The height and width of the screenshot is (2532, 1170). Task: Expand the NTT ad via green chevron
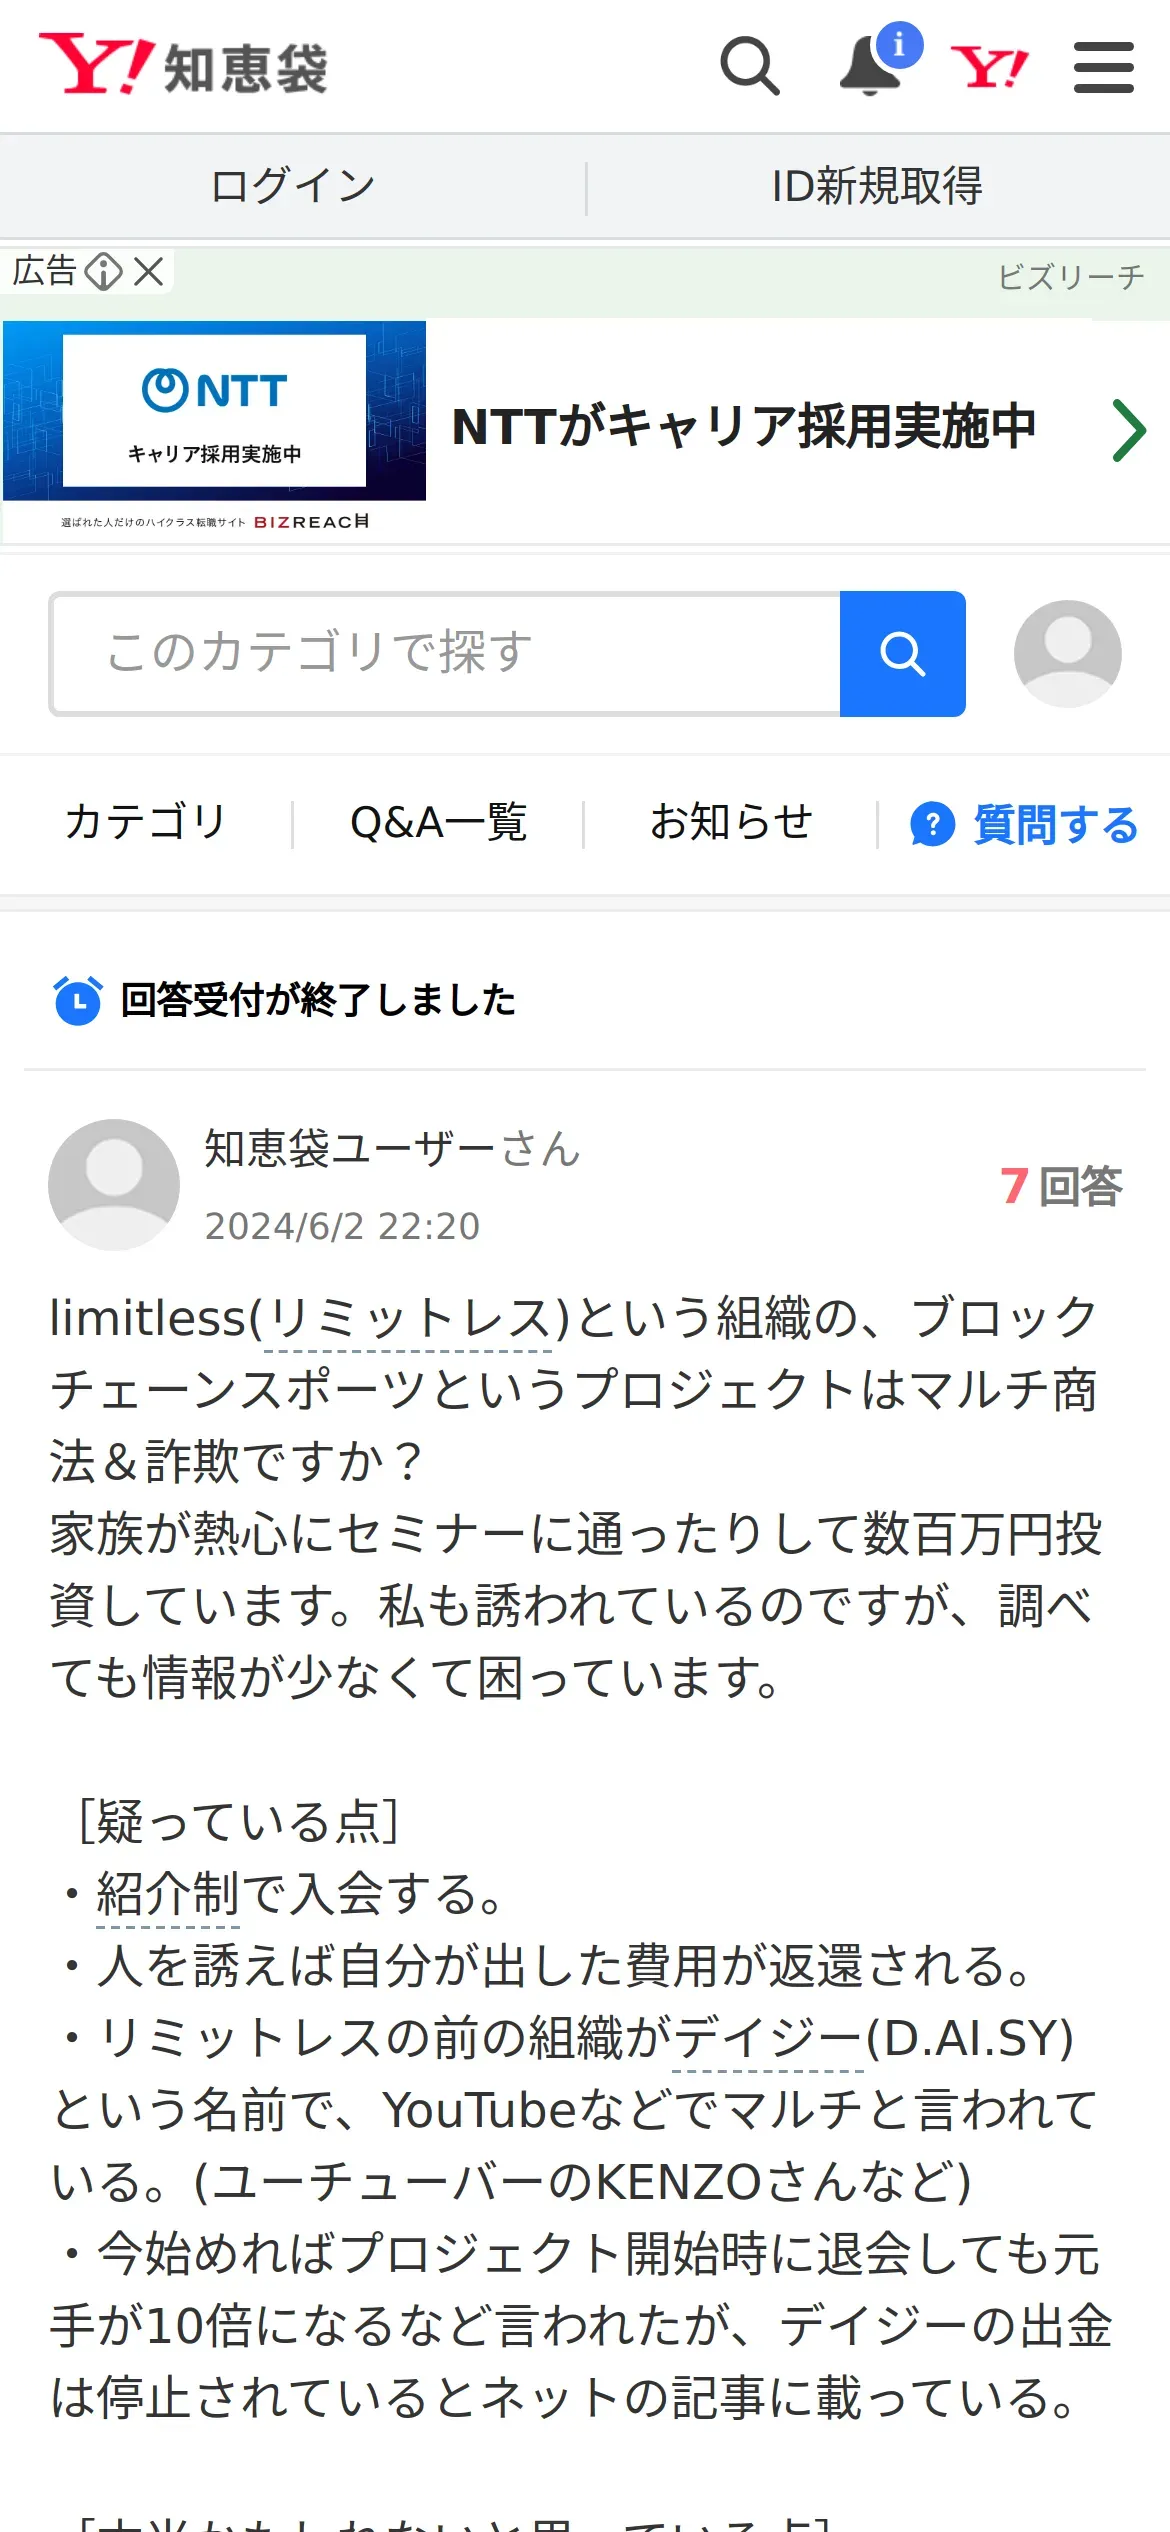click(x=1129, y=430)
